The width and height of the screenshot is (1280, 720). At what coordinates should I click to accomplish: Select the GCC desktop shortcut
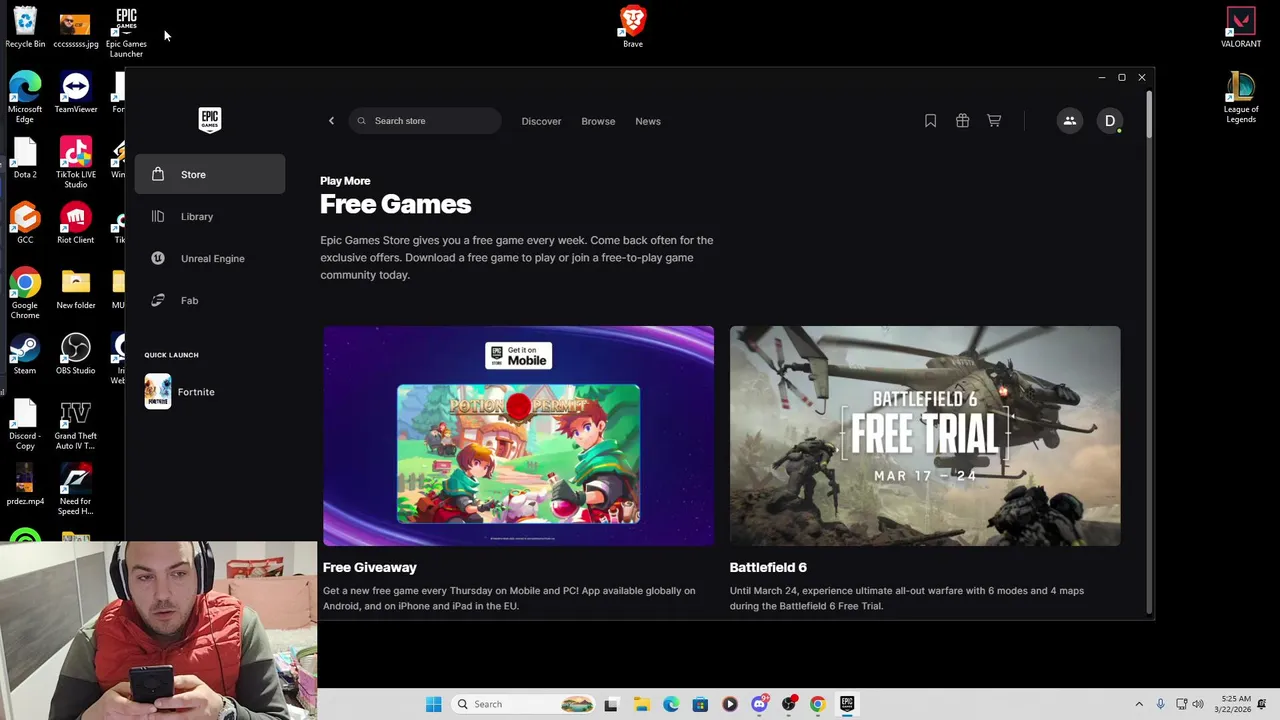point(25,223)
